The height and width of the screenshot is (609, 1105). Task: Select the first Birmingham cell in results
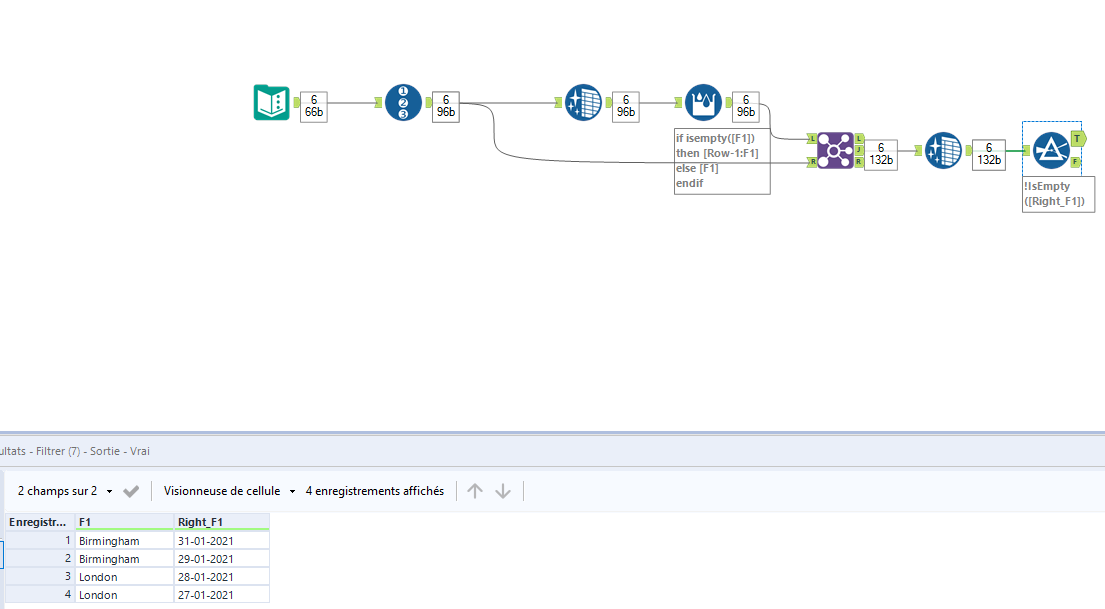[x=109, y=540]
